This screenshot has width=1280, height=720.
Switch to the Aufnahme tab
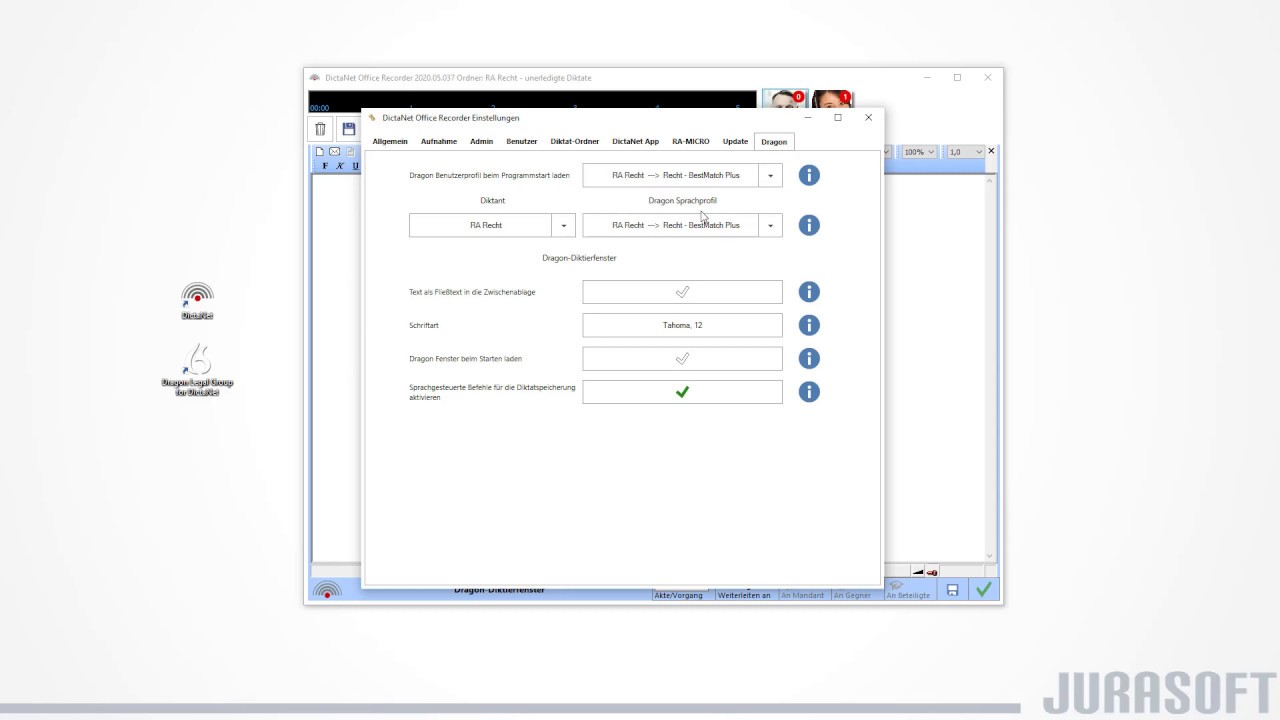point(439,142)
